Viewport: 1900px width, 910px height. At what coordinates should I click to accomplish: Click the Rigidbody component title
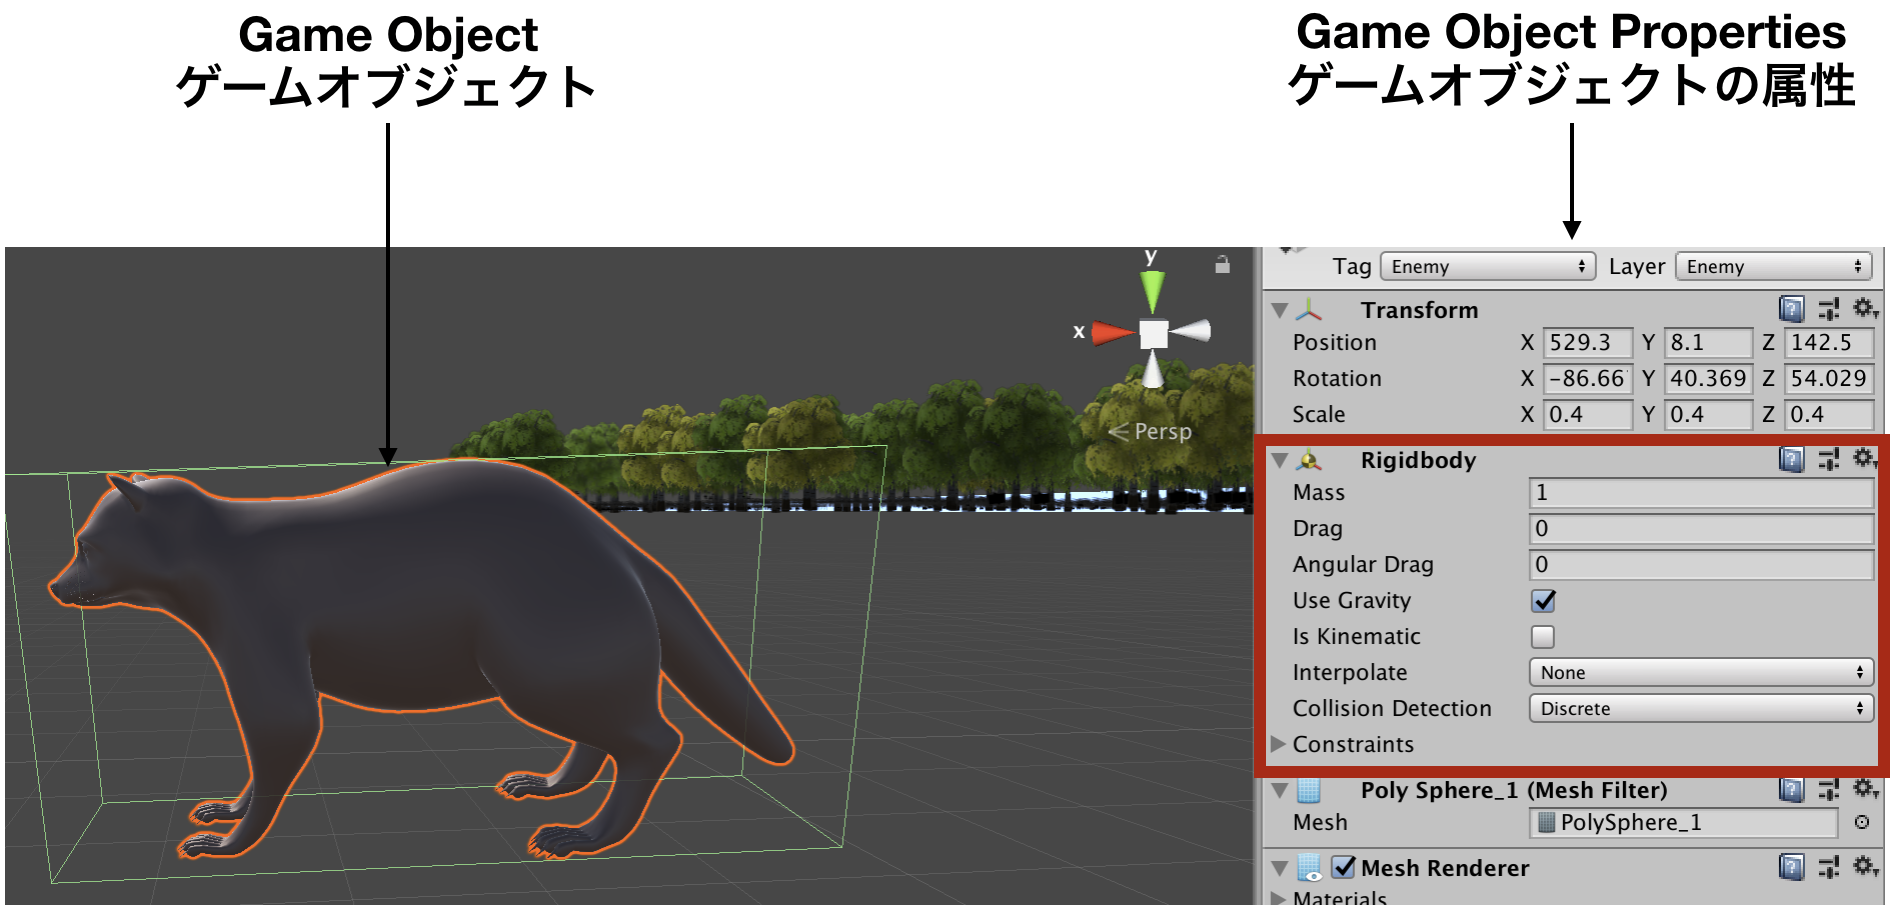click(1418, 460)
